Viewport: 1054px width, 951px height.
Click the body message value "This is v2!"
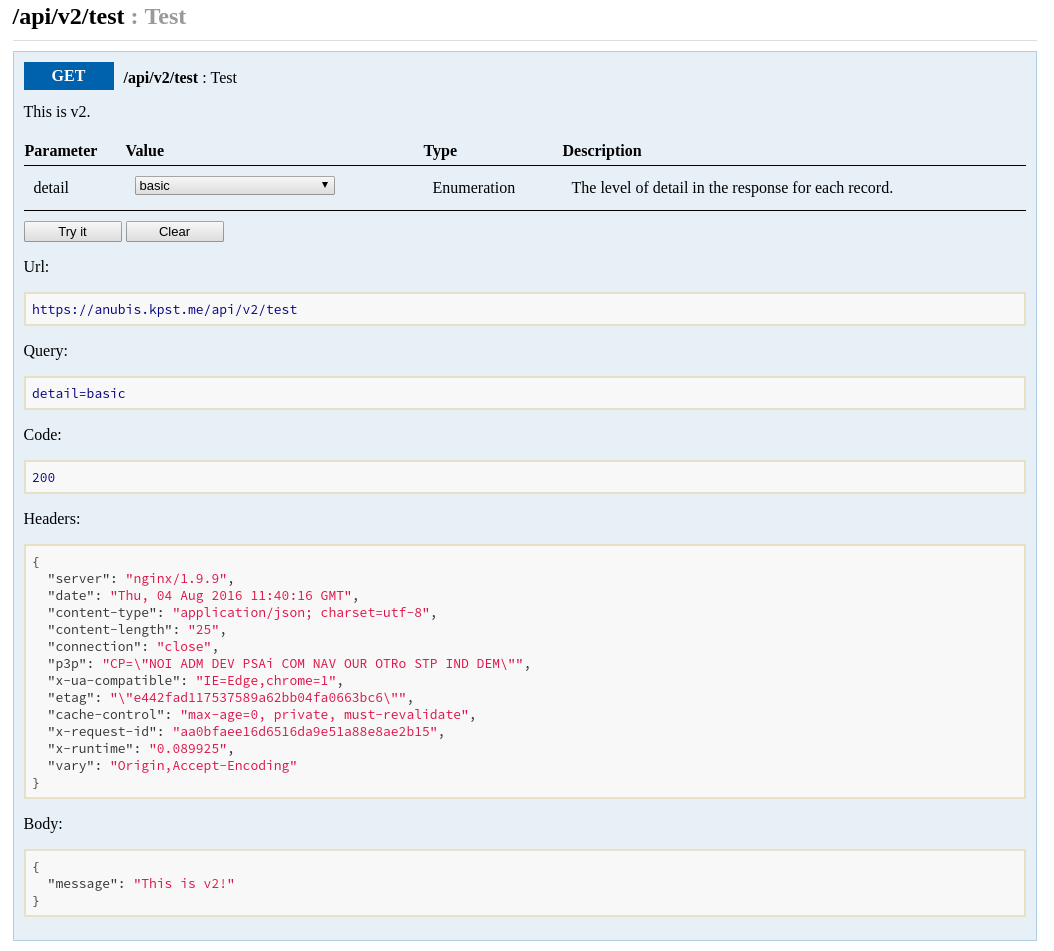pos(184,883)
